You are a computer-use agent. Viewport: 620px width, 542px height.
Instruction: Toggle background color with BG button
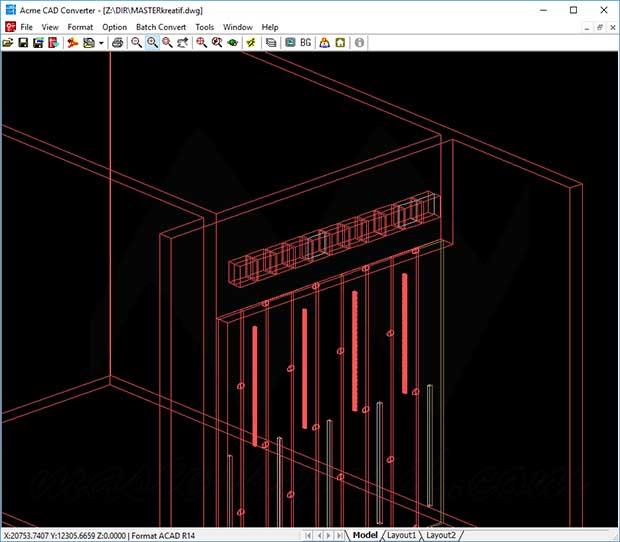(306, 43)
